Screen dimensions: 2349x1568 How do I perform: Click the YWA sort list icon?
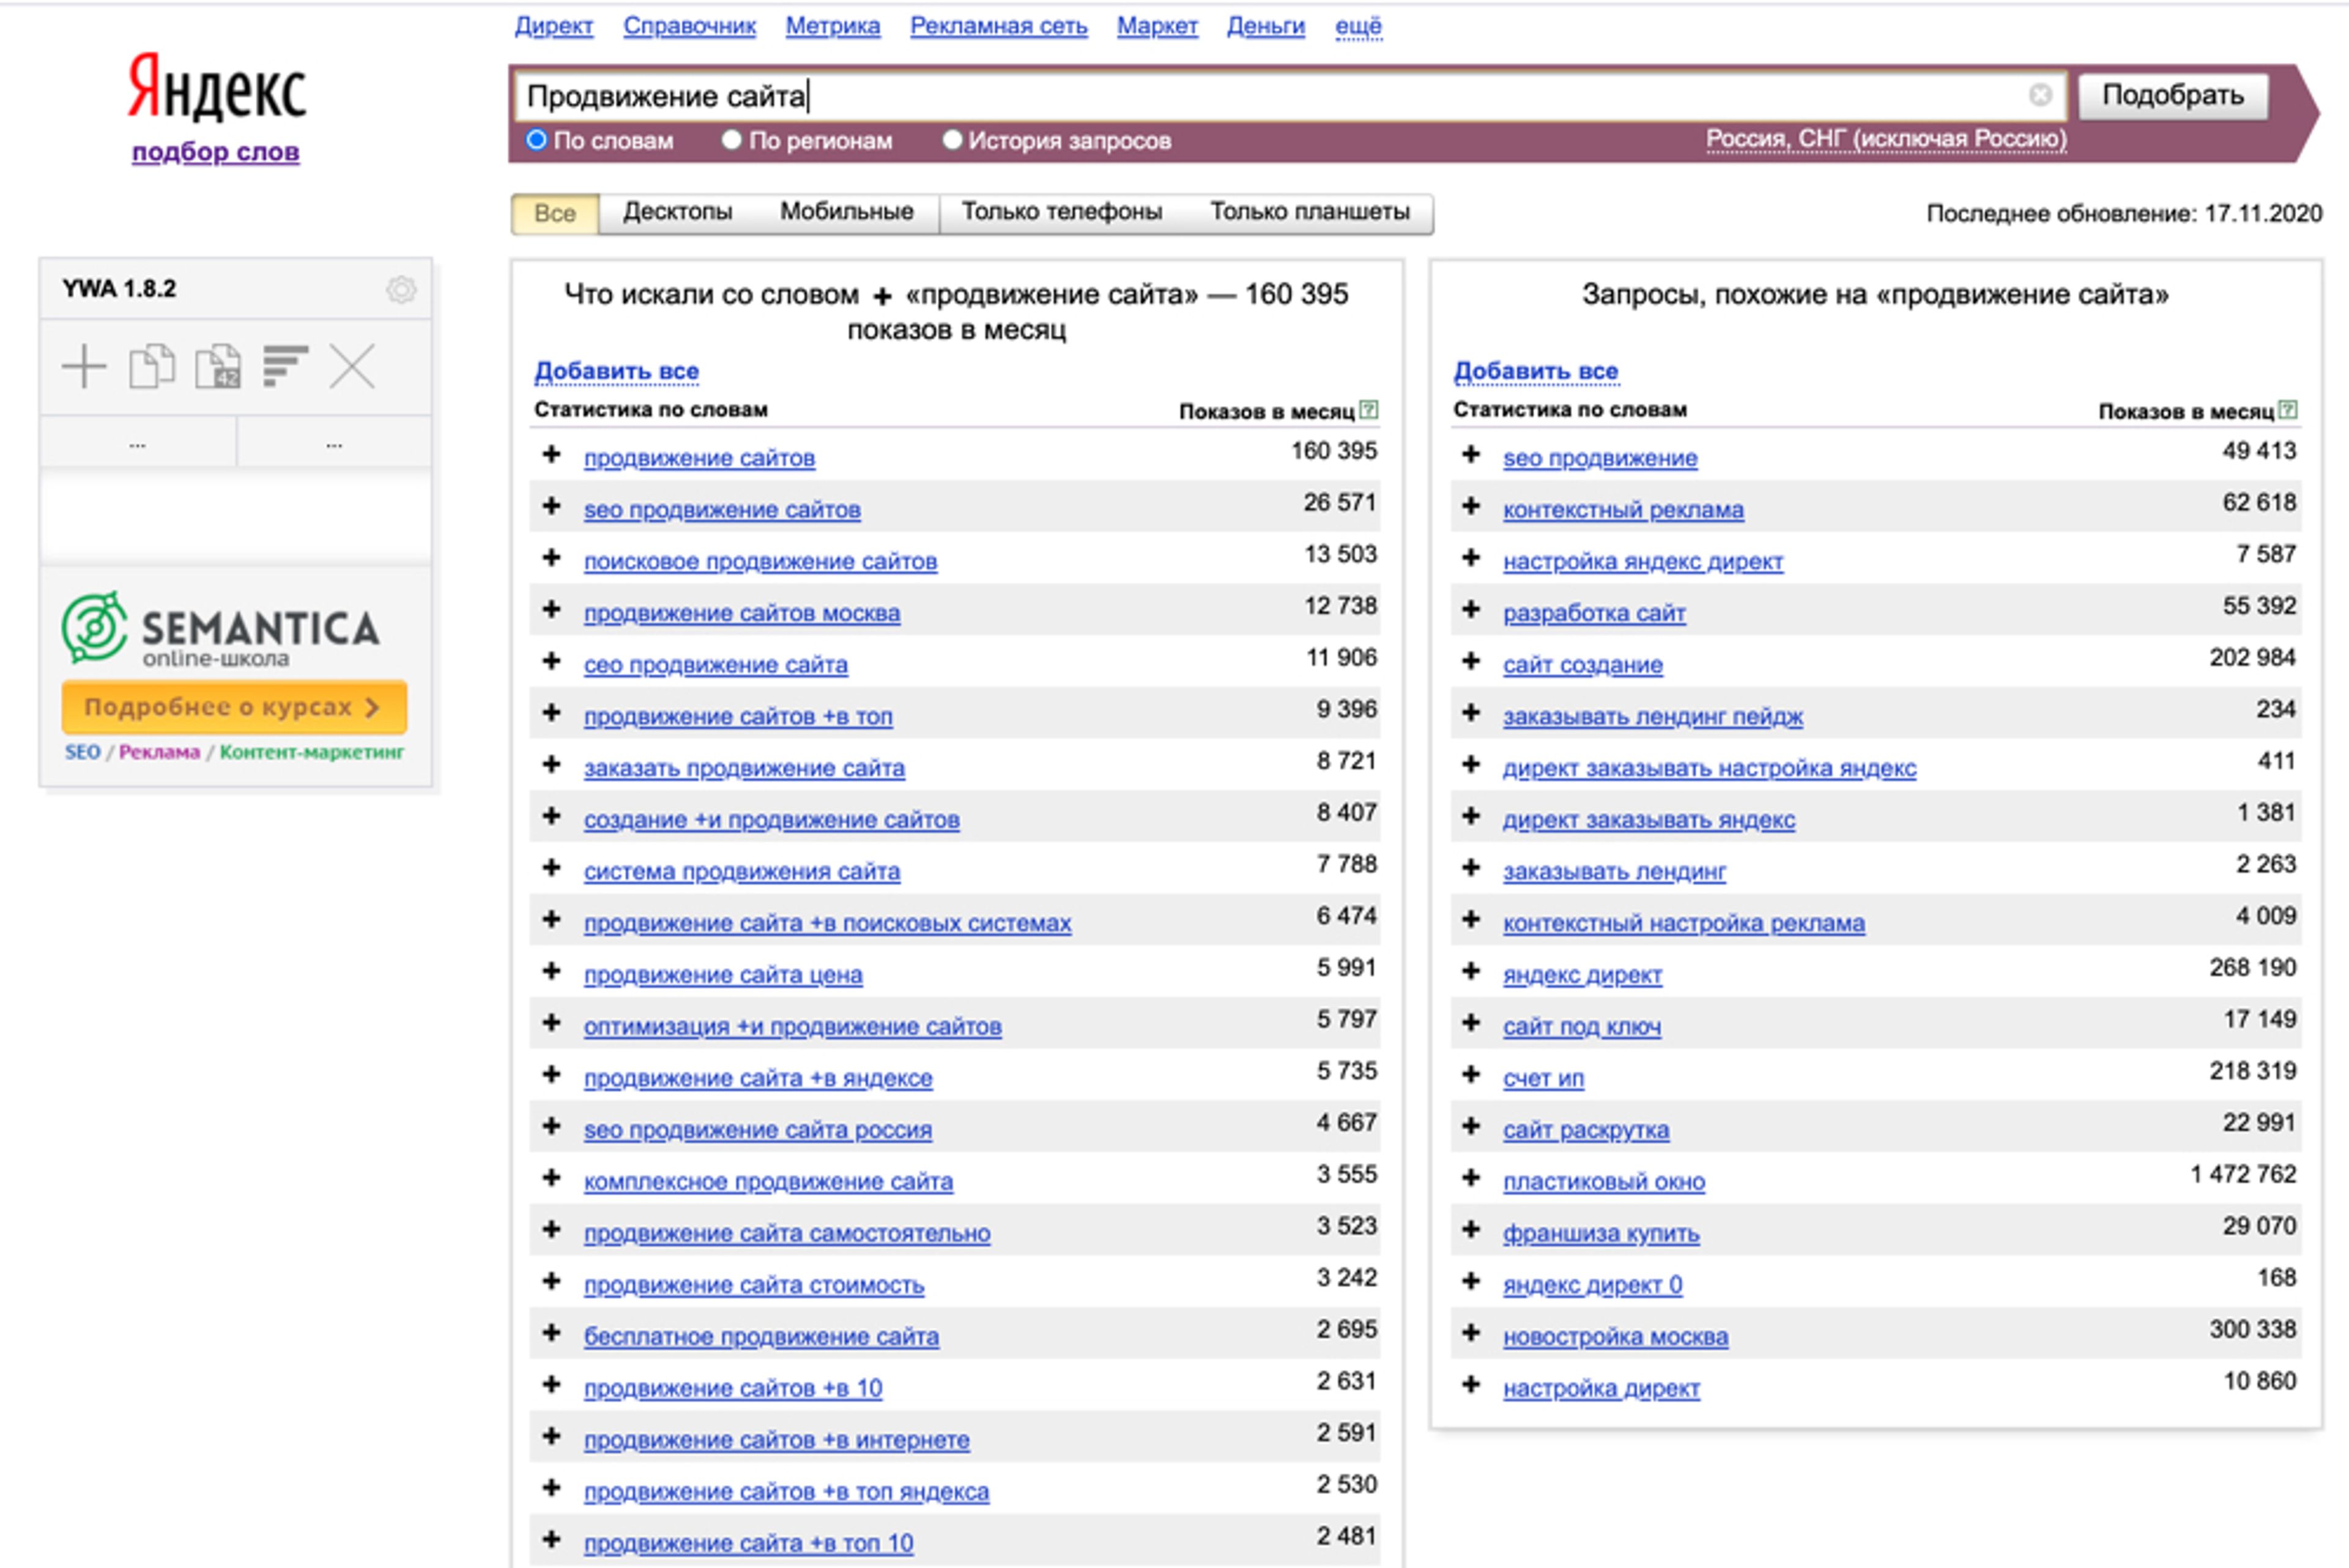click(285, 366)
